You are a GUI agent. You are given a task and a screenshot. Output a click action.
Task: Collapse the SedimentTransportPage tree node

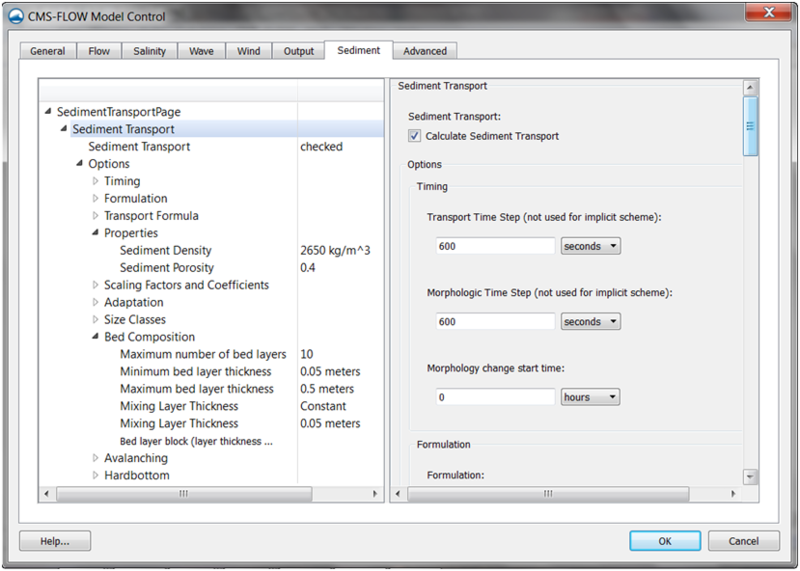tap(48, 111)
